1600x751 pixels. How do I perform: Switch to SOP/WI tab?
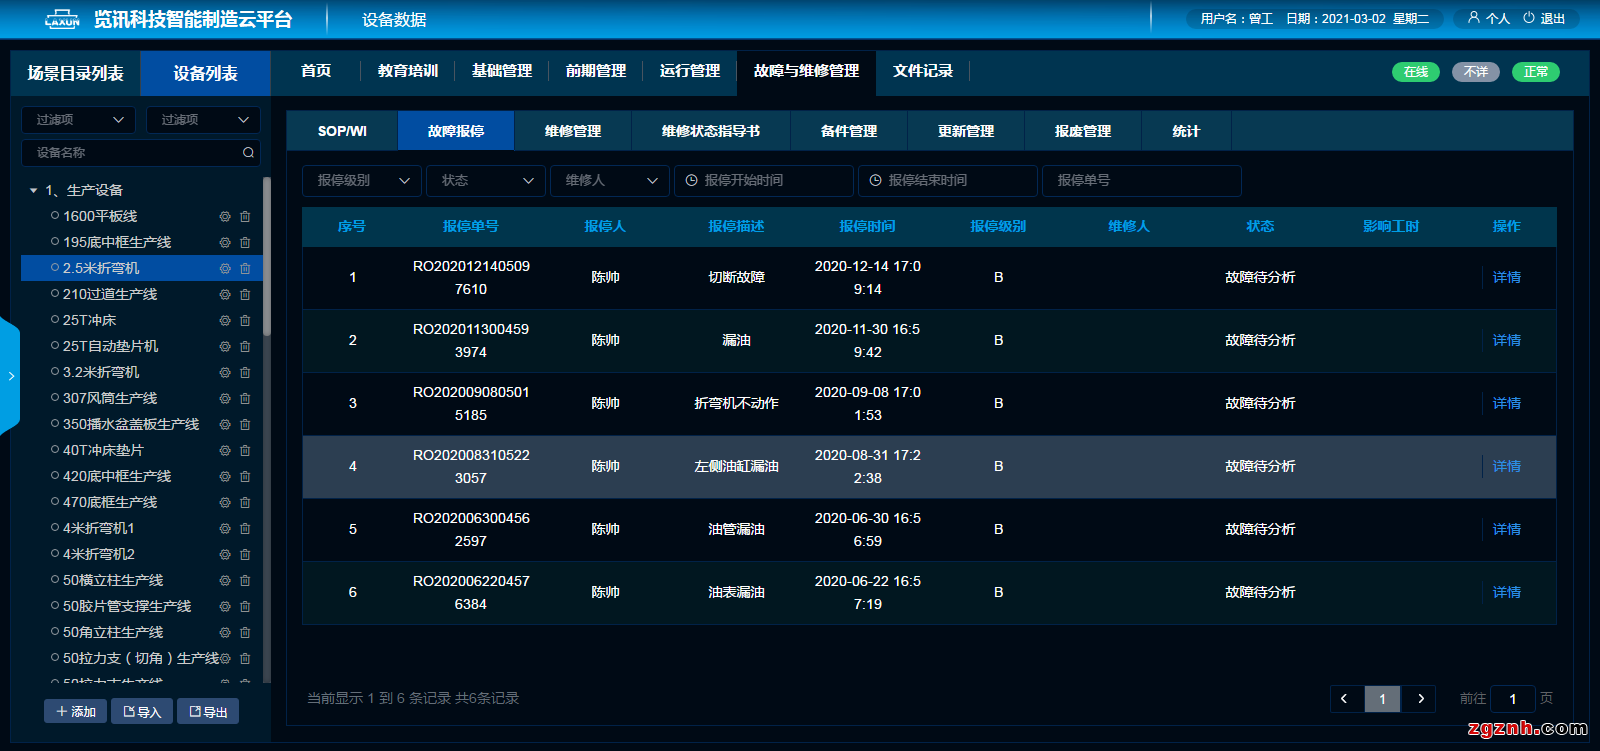click(x=342, y=131)
